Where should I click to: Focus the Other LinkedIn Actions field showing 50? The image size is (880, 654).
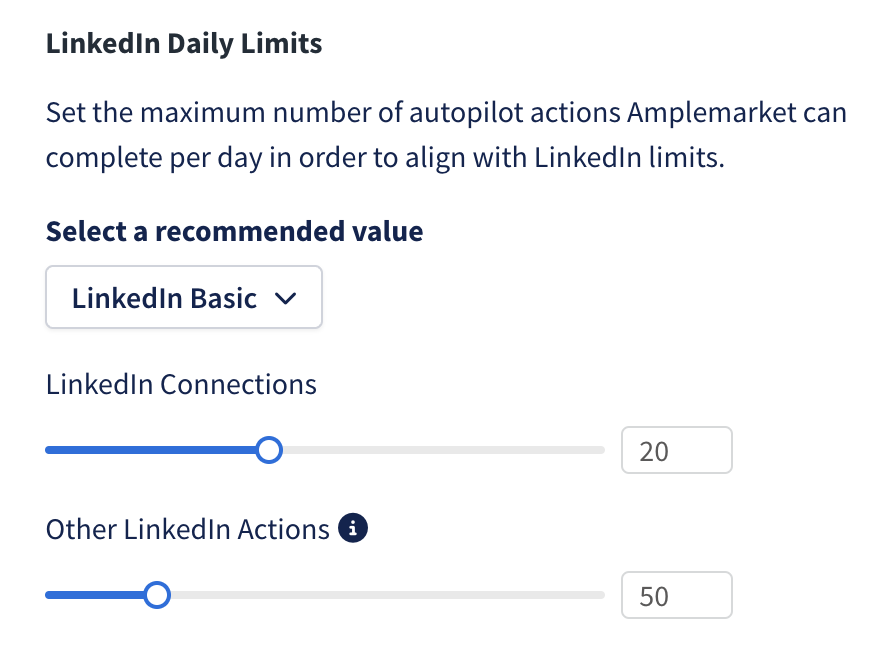(x=676, y=595)
